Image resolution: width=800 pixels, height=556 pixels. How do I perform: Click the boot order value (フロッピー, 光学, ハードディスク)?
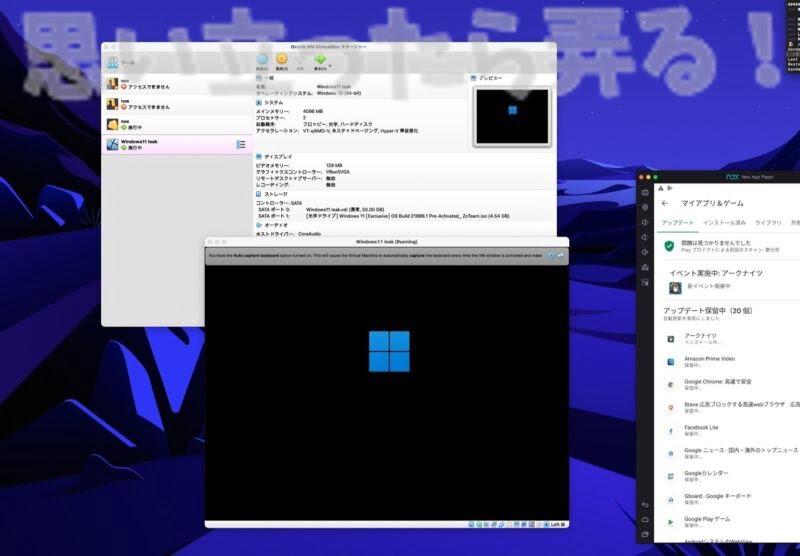click(337, 124)
